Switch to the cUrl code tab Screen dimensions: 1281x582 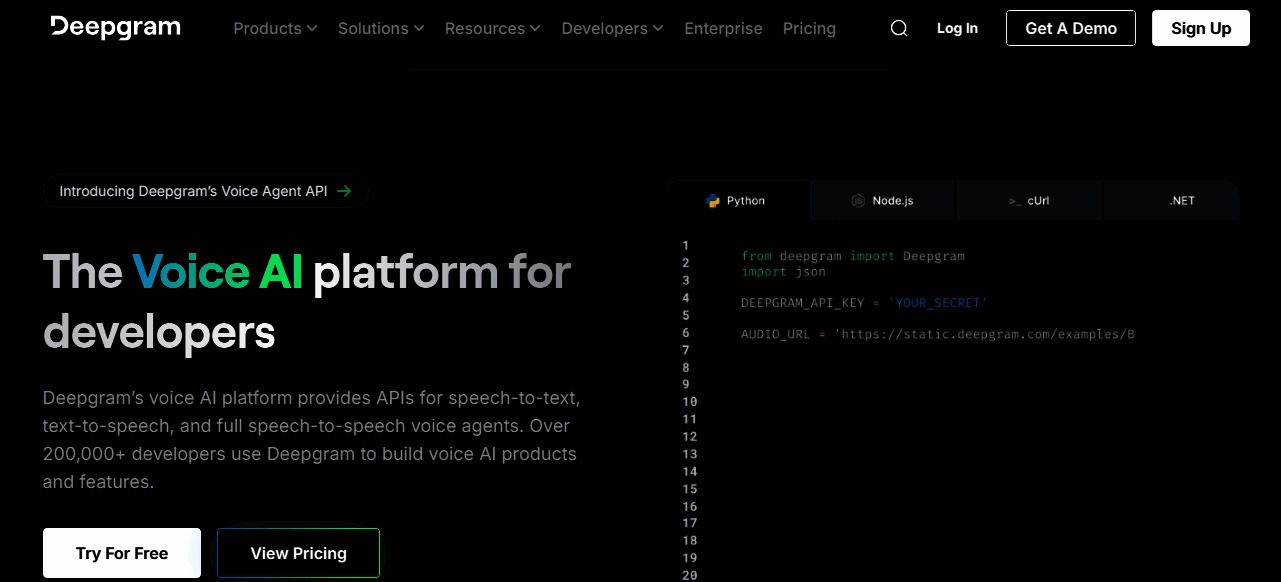(1029, 201)
